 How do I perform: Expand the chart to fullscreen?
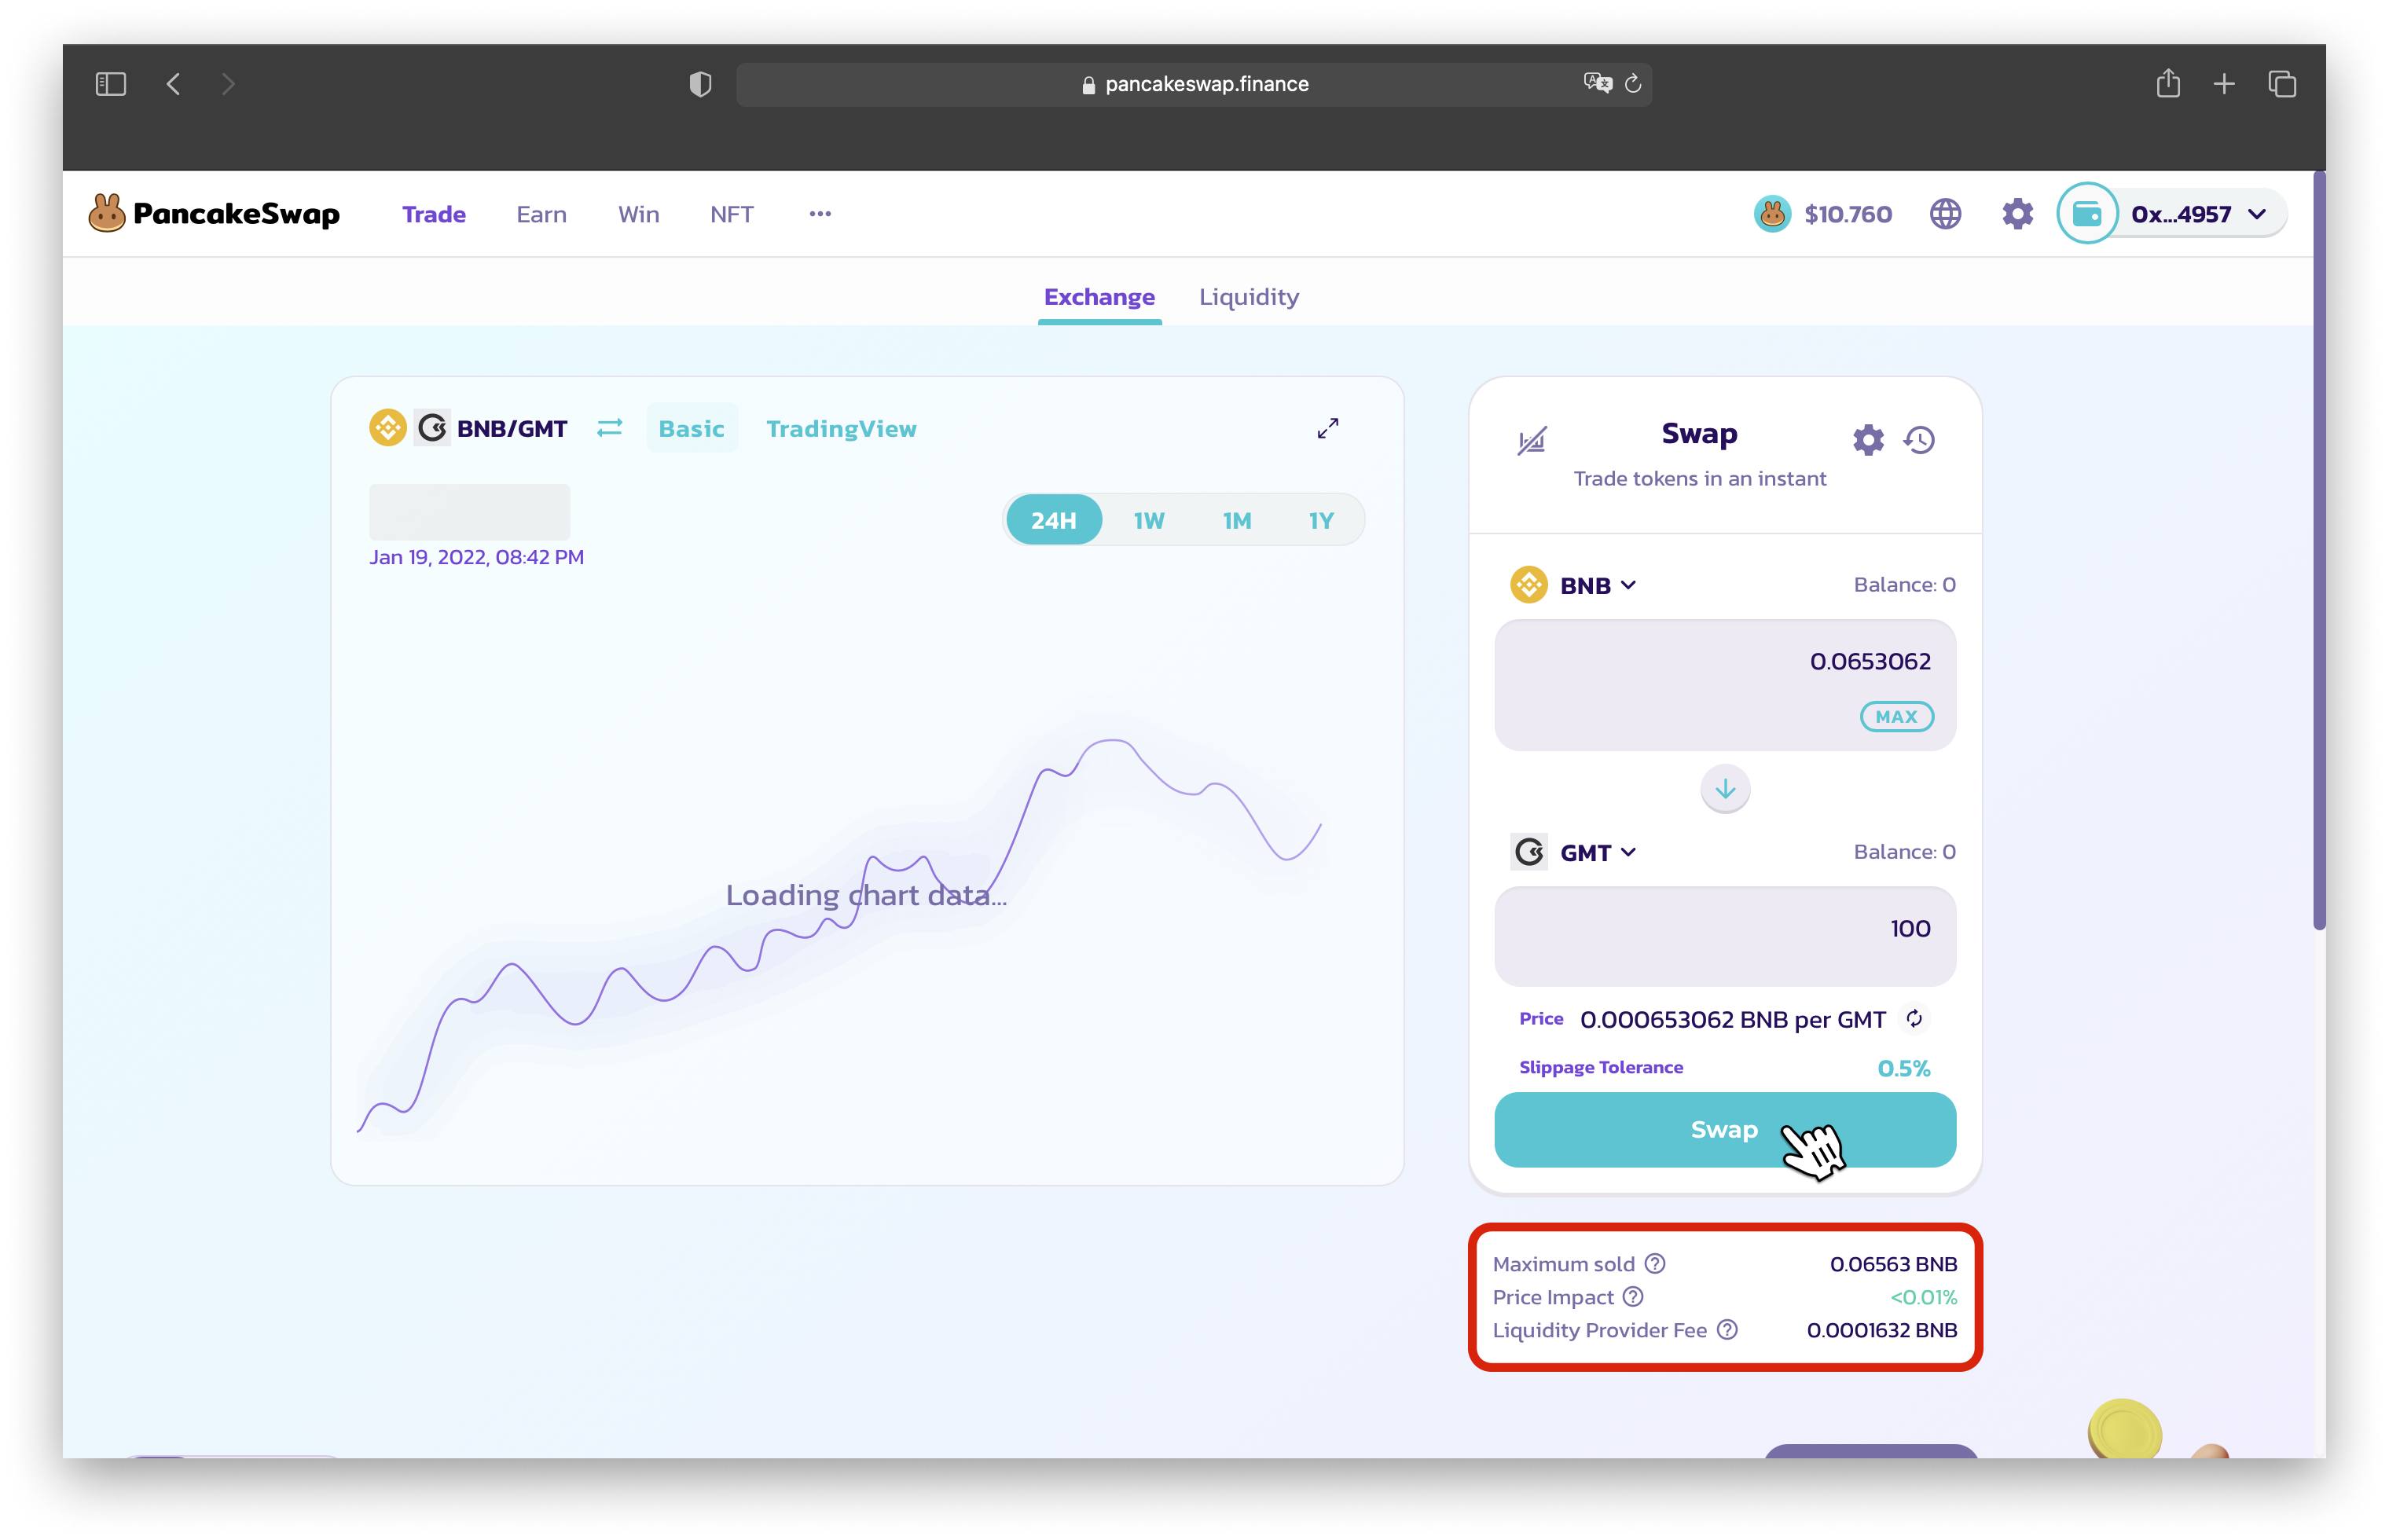[x=1327, y=428]
